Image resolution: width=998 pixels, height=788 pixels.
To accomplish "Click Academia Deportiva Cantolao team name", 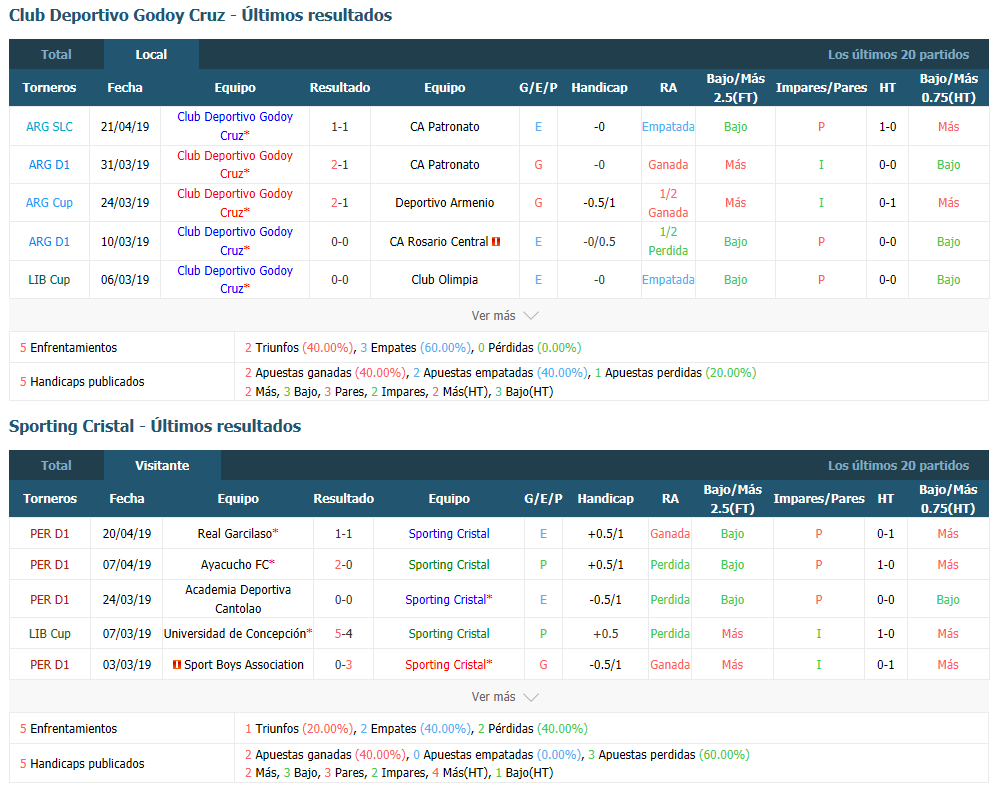I will click(238, 599).
